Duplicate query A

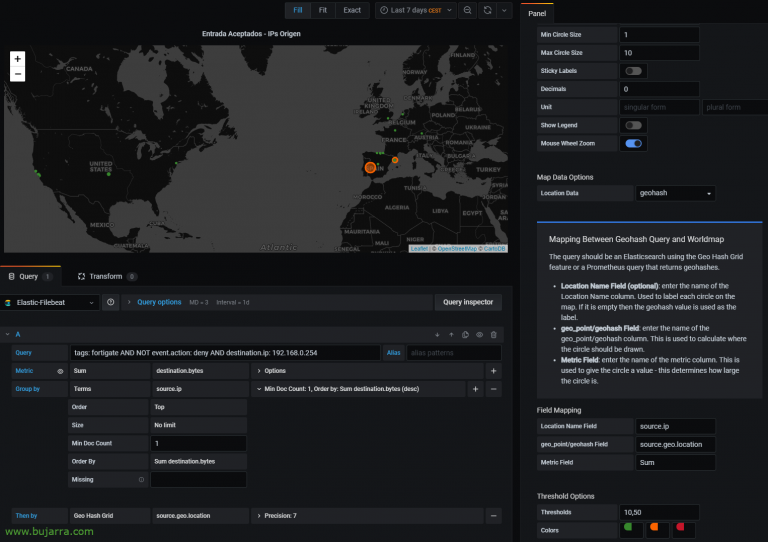(x=465, y=335)
